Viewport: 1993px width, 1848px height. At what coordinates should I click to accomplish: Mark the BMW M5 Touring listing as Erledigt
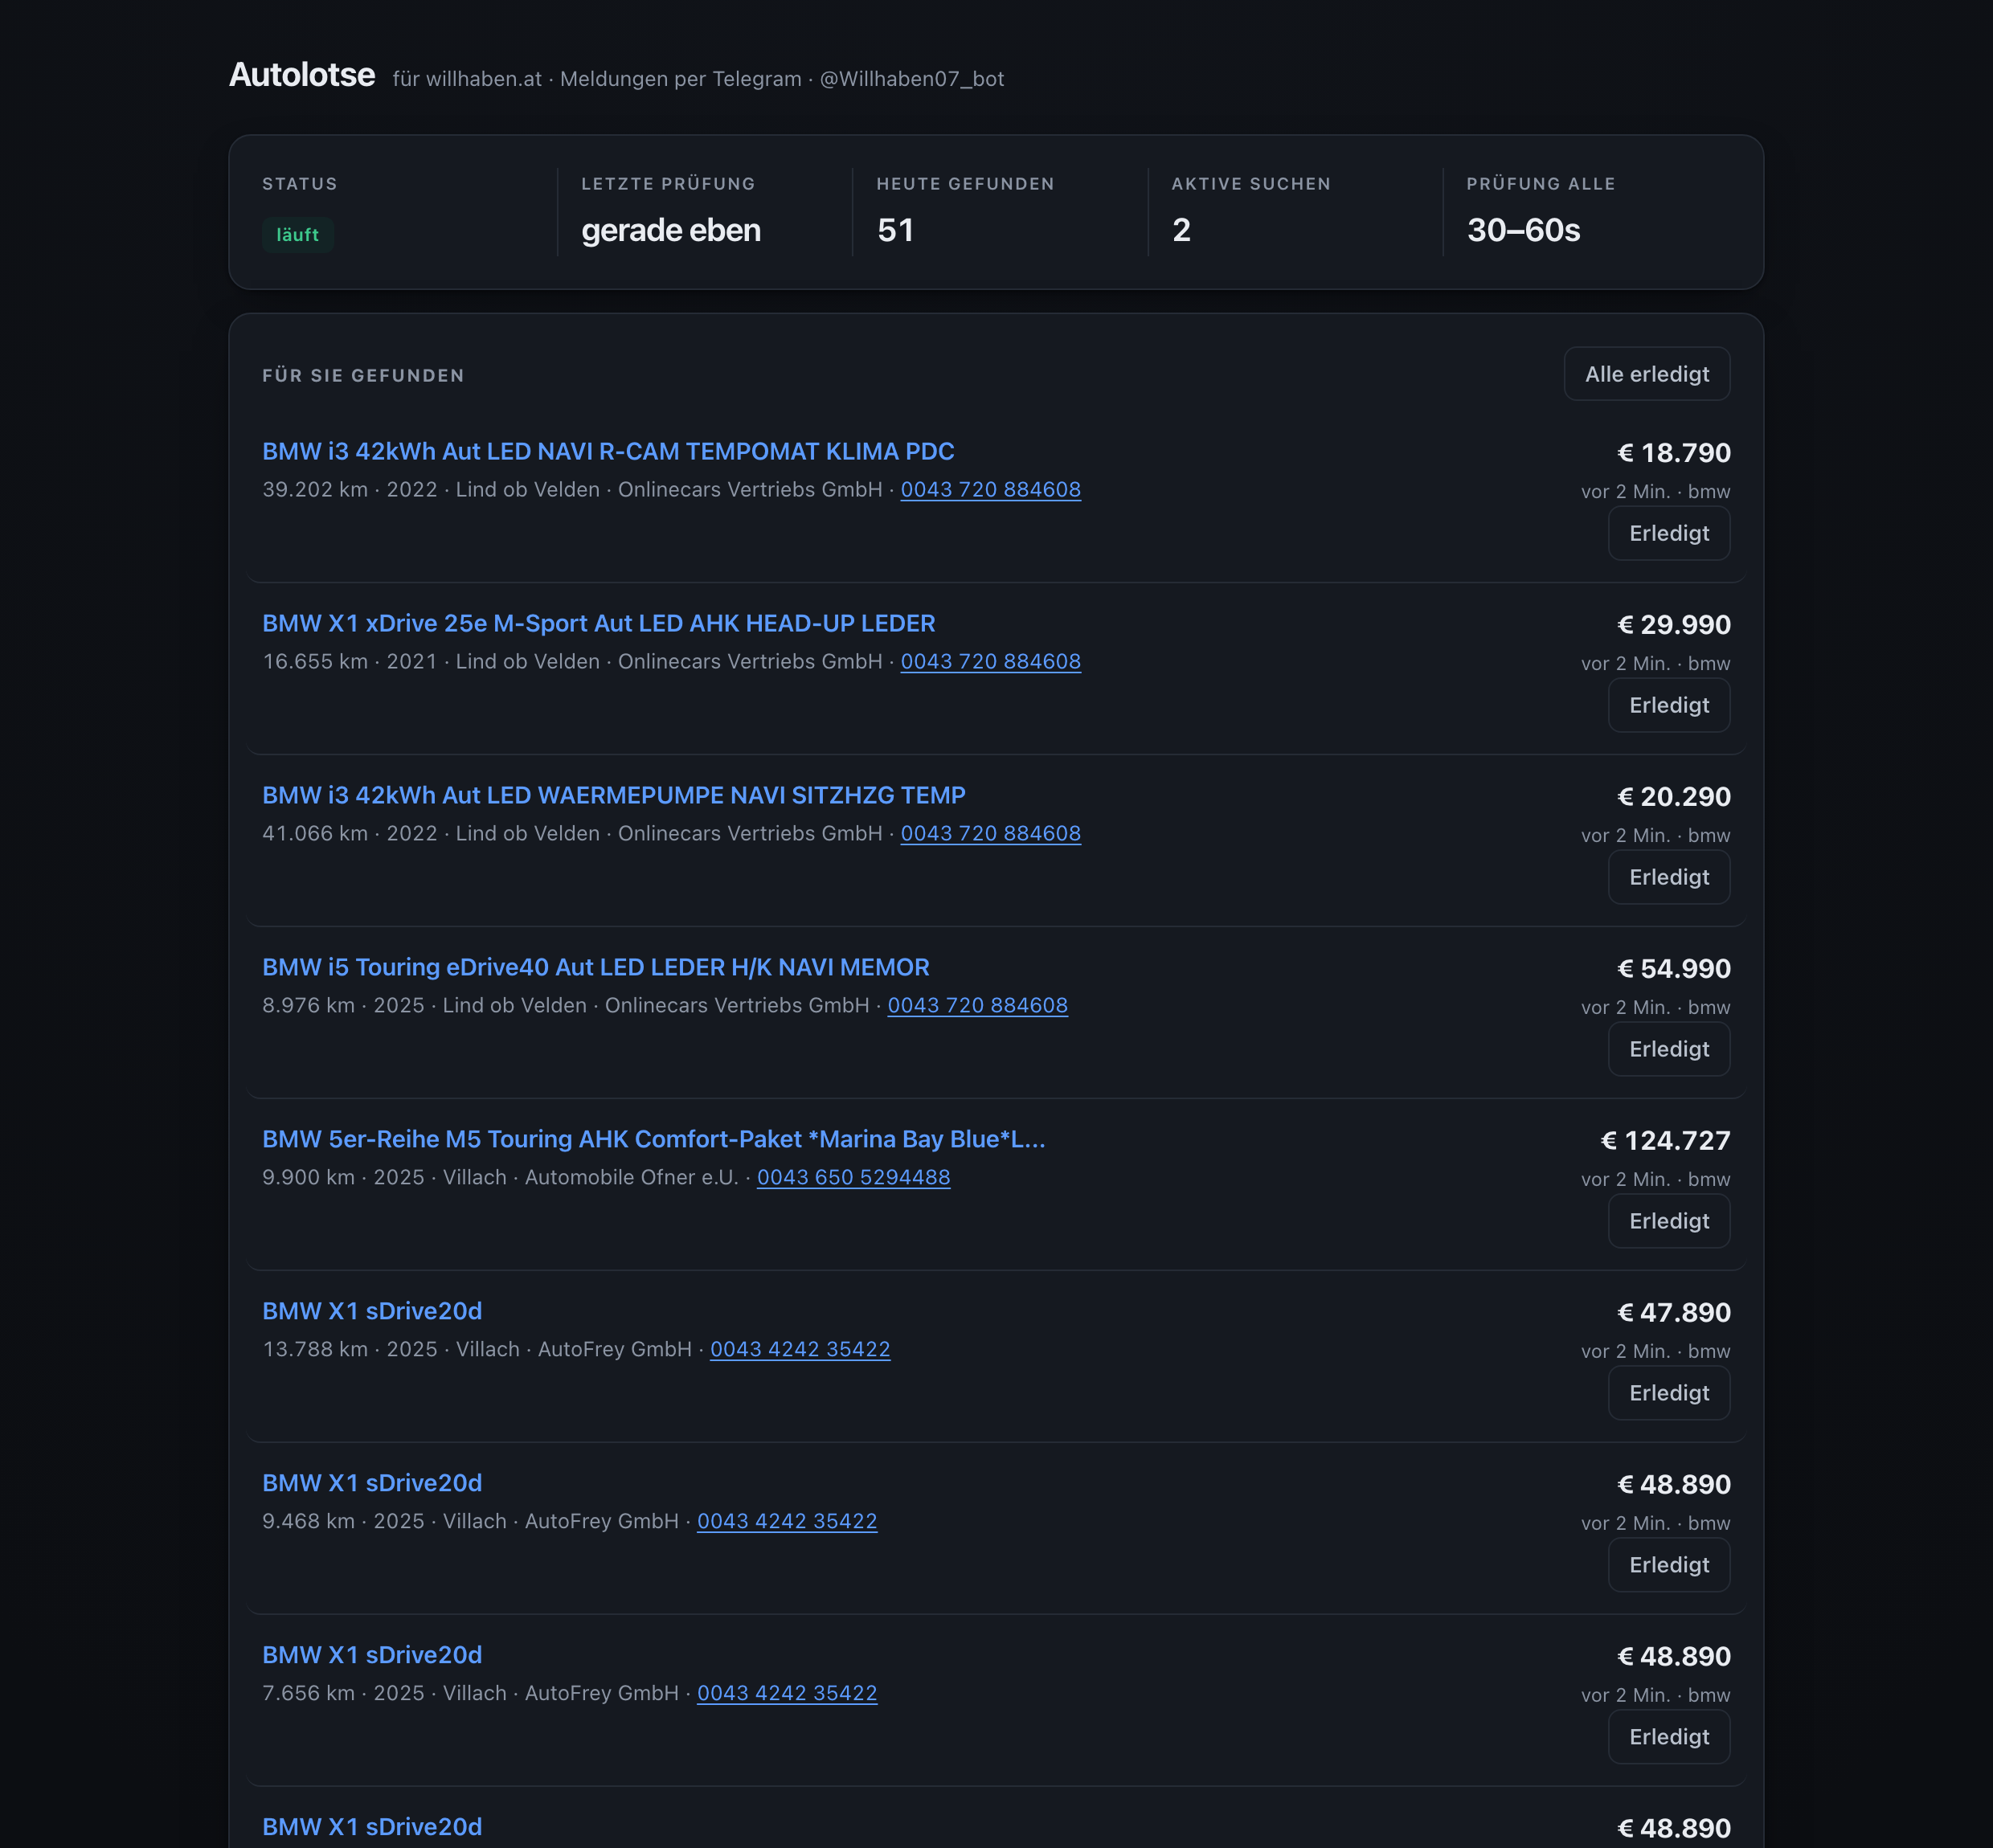tap(1669, 1221)
